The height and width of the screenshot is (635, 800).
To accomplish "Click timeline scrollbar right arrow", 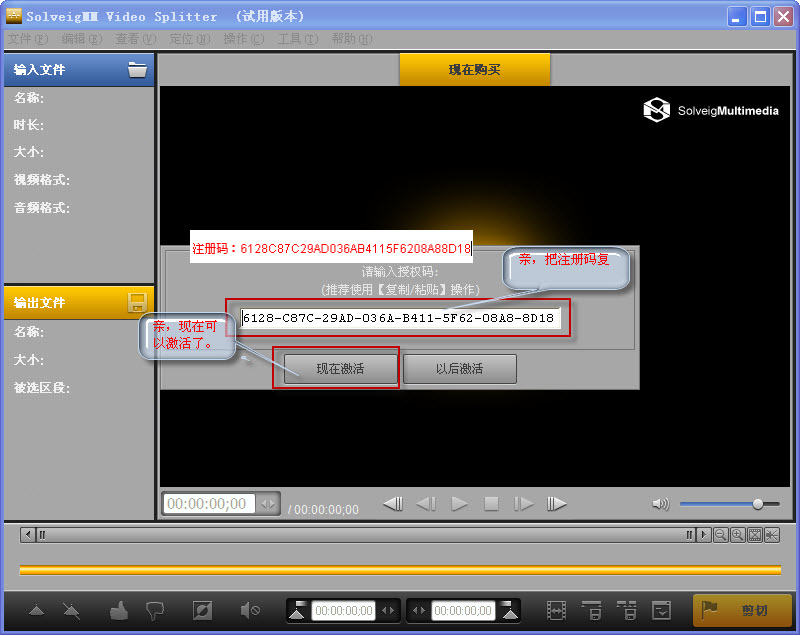I will [704, 535].
